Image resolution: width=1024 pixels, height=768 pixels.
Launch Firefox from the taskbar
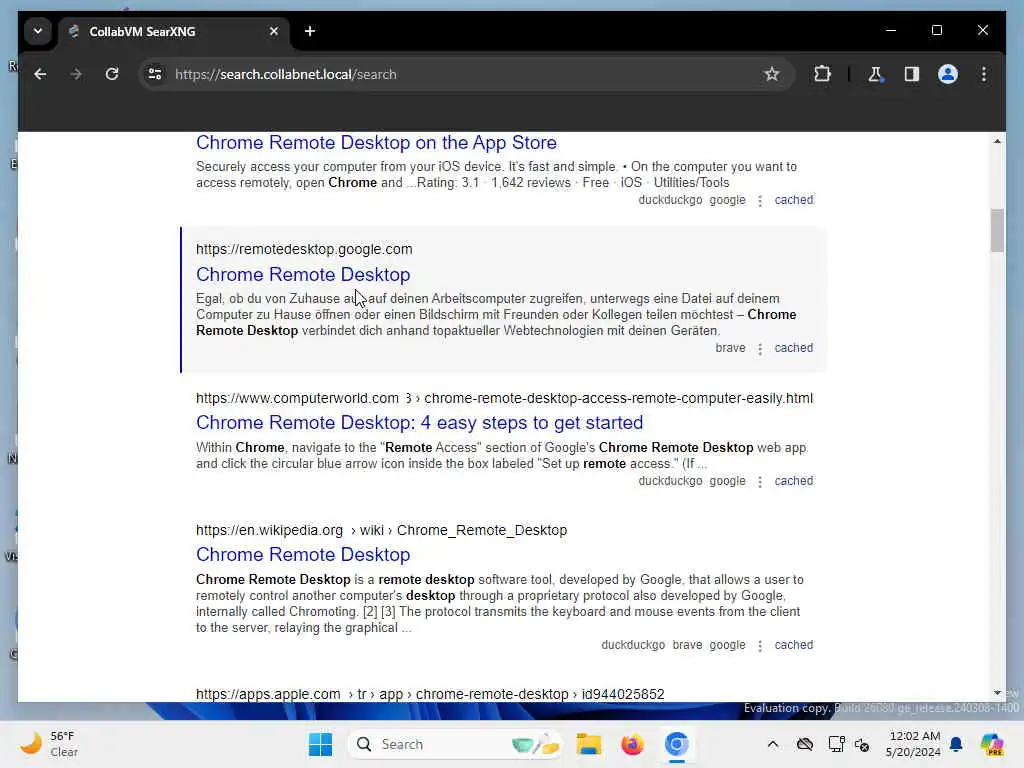pyautogui.click(x=632, y=744)
